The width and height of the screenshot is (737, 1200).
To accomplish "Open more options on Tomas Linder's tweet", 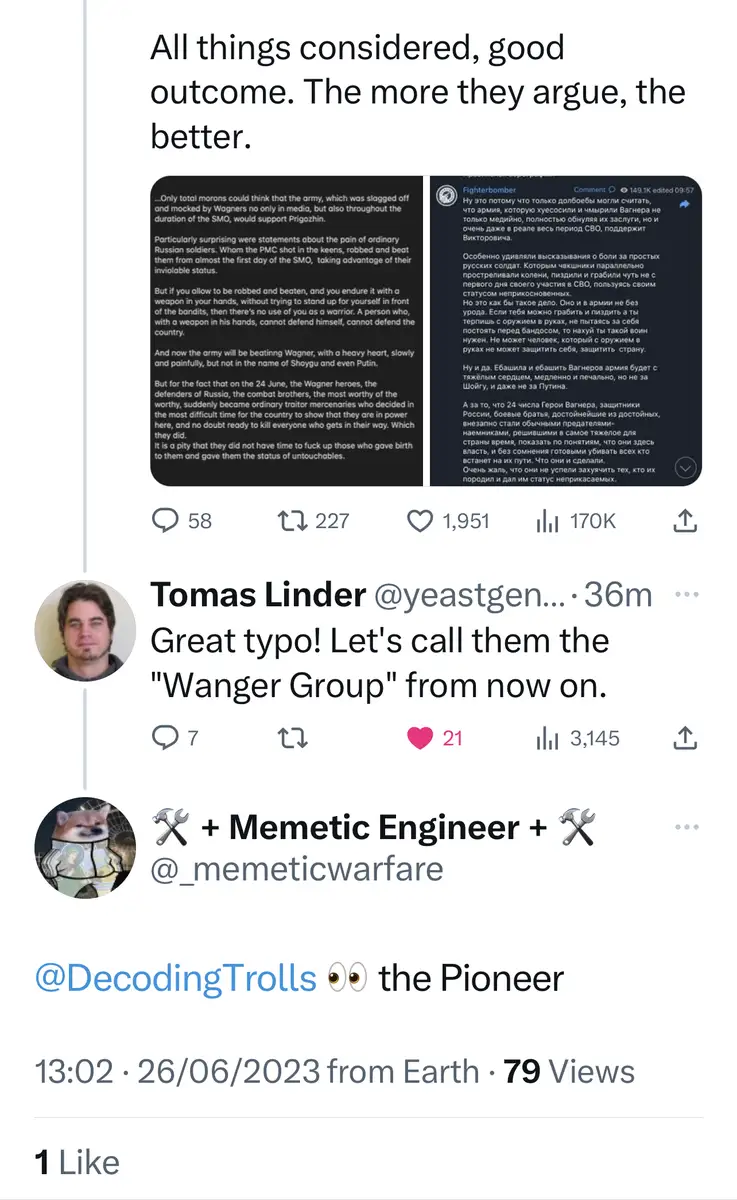I will coord(685,595).
